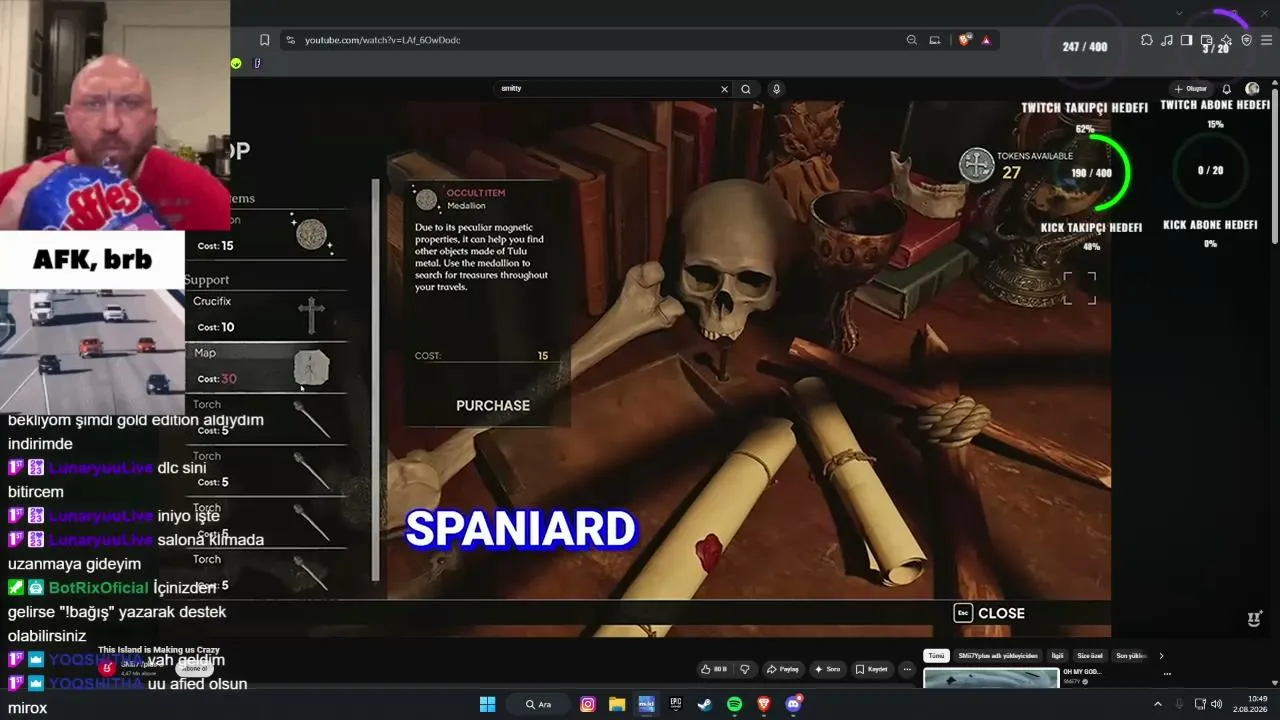The width and height of the screenshot is (1280, 720).
Task: Launch Instagram from the taskbar
Action: point(588,704)
